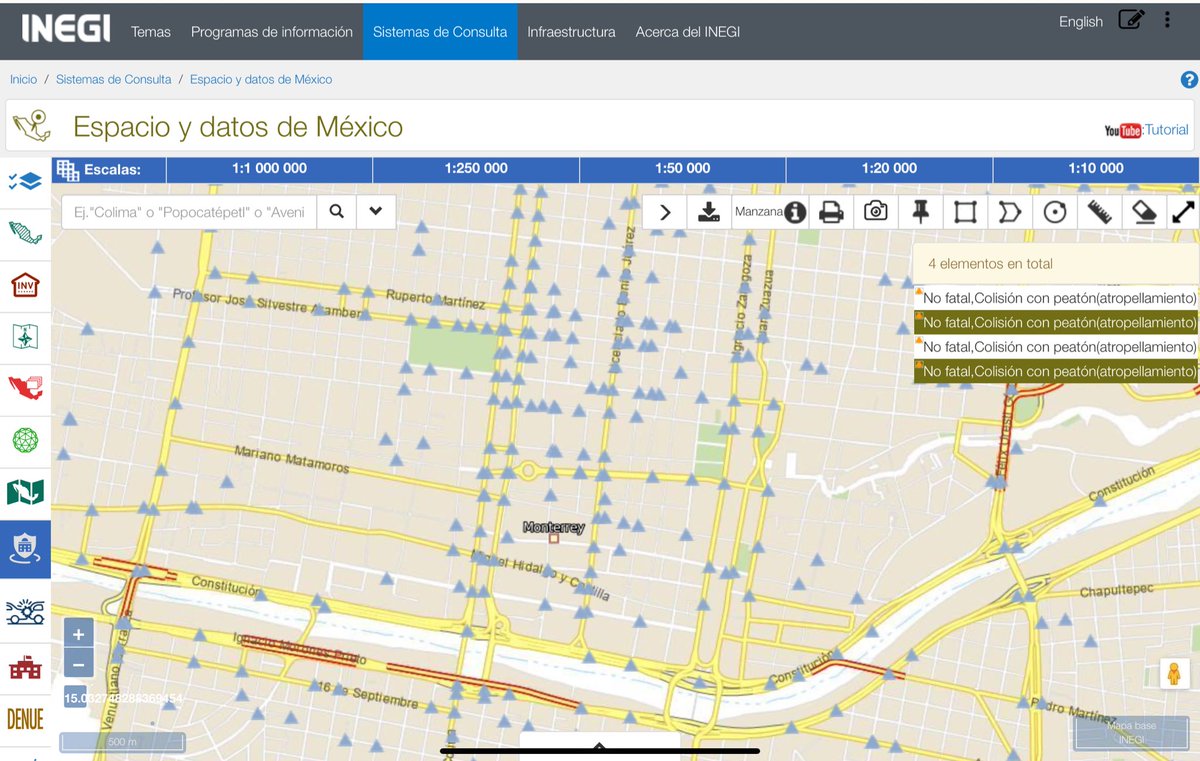1200x761 pixels.
Task: Select the circle buffer tool
Action: [1055, 212]
